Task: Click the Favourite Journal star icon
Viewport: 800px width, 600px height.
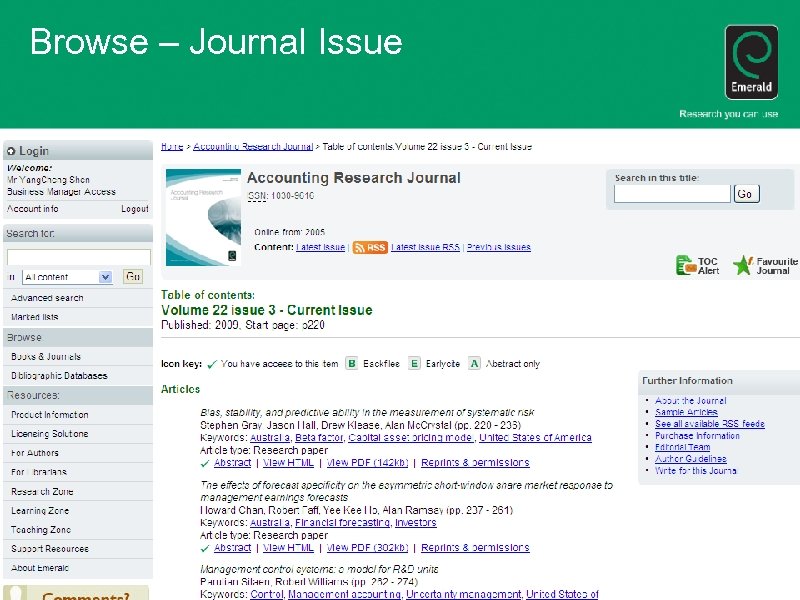Action: [x=743, y=264]
